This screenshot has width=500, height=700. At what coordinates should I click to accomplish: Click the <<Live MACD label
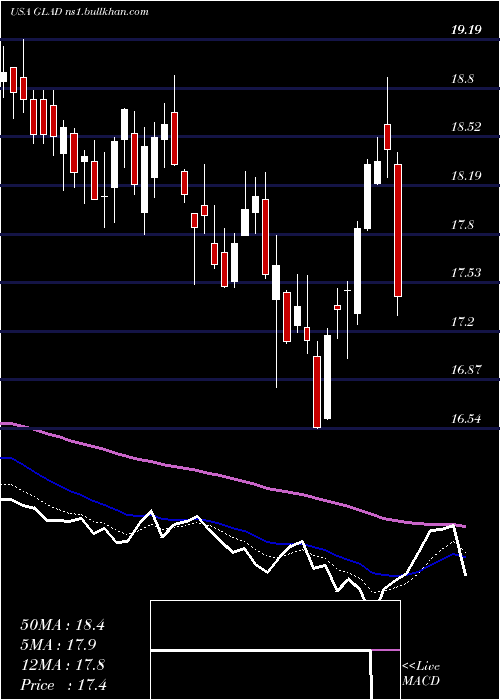tap(421, 674)
